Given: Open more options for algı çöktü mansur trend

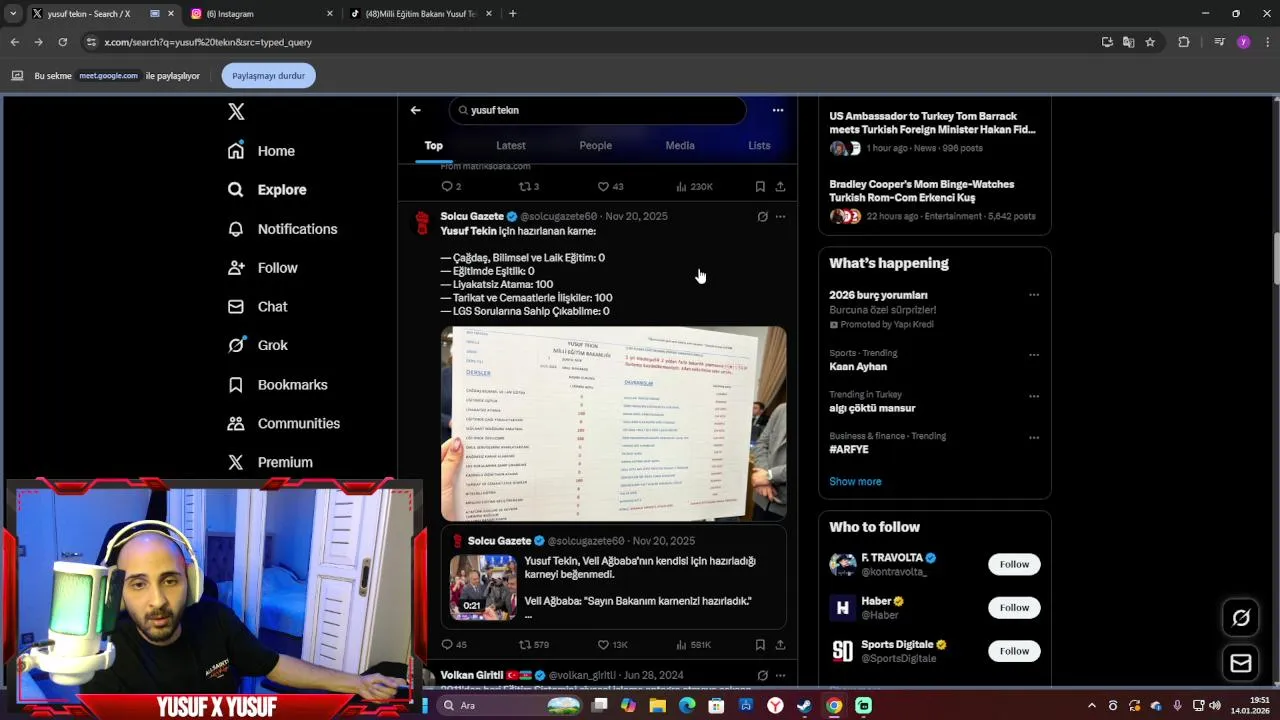Looking at the screenshot, I should tap(1034, 396).
